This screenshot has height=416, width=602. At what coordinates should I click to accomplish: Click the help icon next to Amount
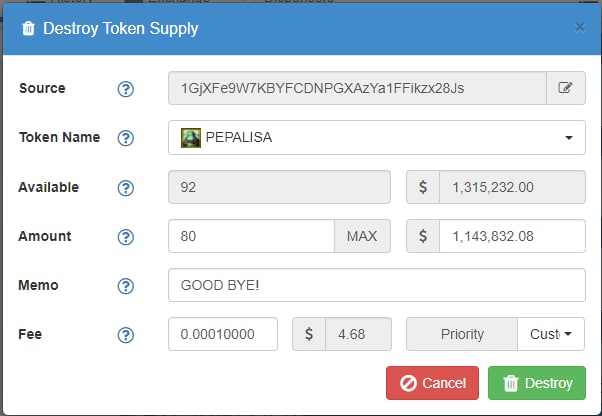point(126,237)
